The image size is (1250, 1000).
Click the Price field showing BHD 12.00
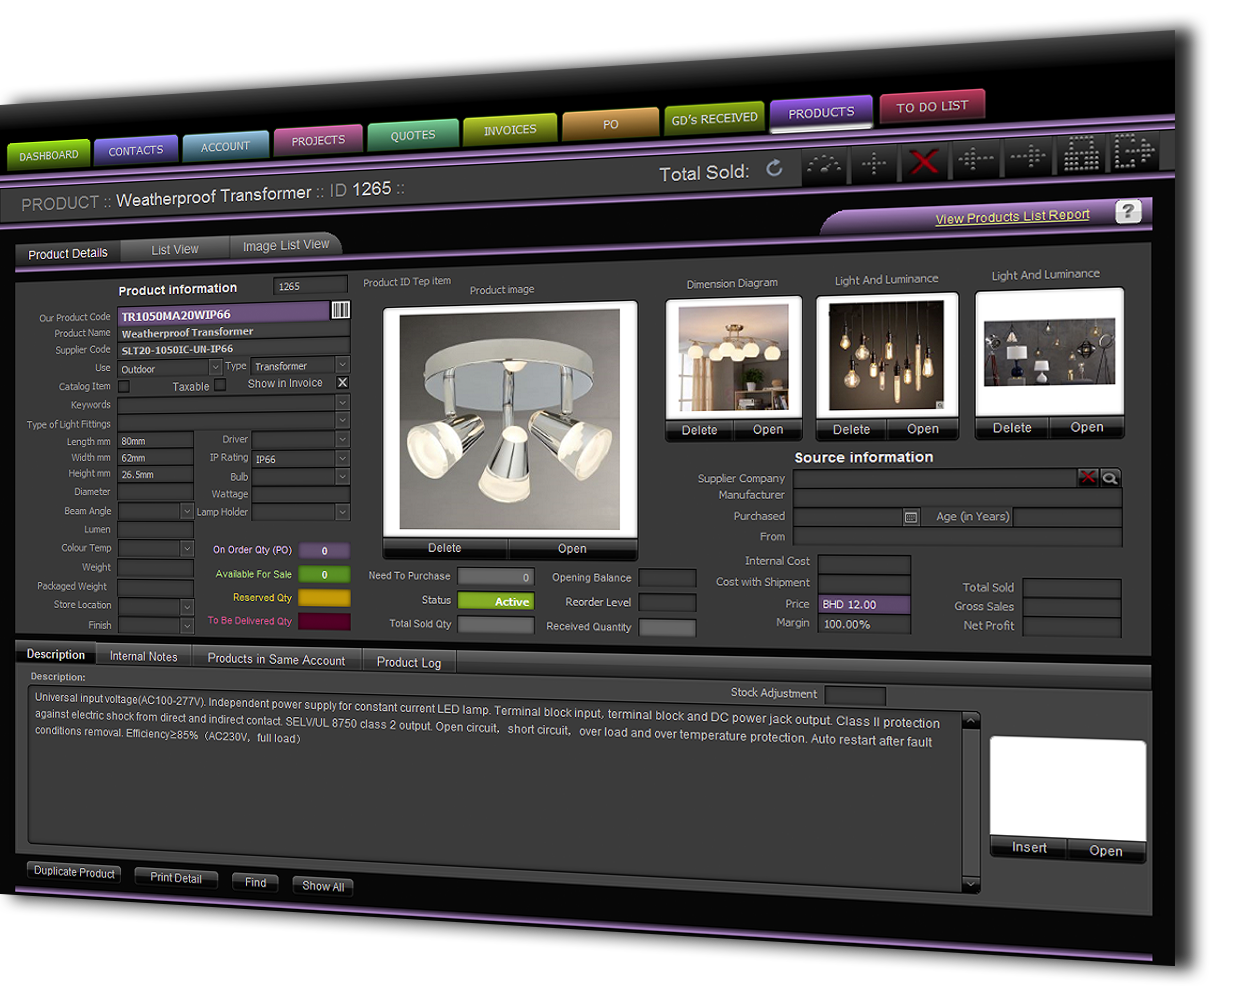[x=864, y=604]
